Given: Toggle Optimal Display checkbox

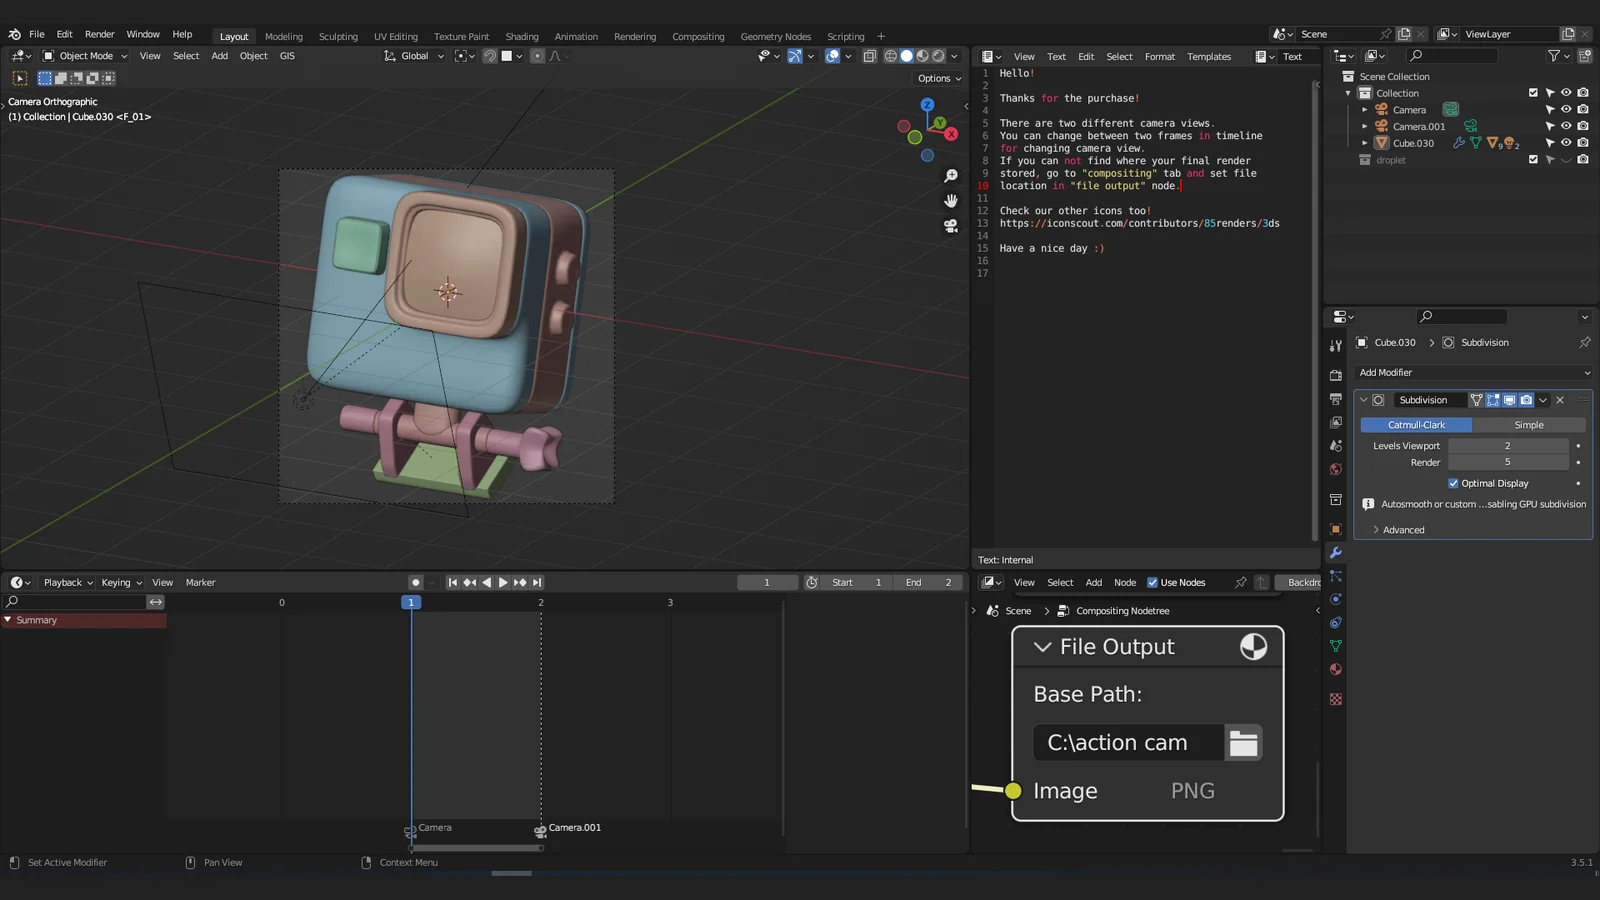Looking at the screenshot, I should [x=1453, y=483].
